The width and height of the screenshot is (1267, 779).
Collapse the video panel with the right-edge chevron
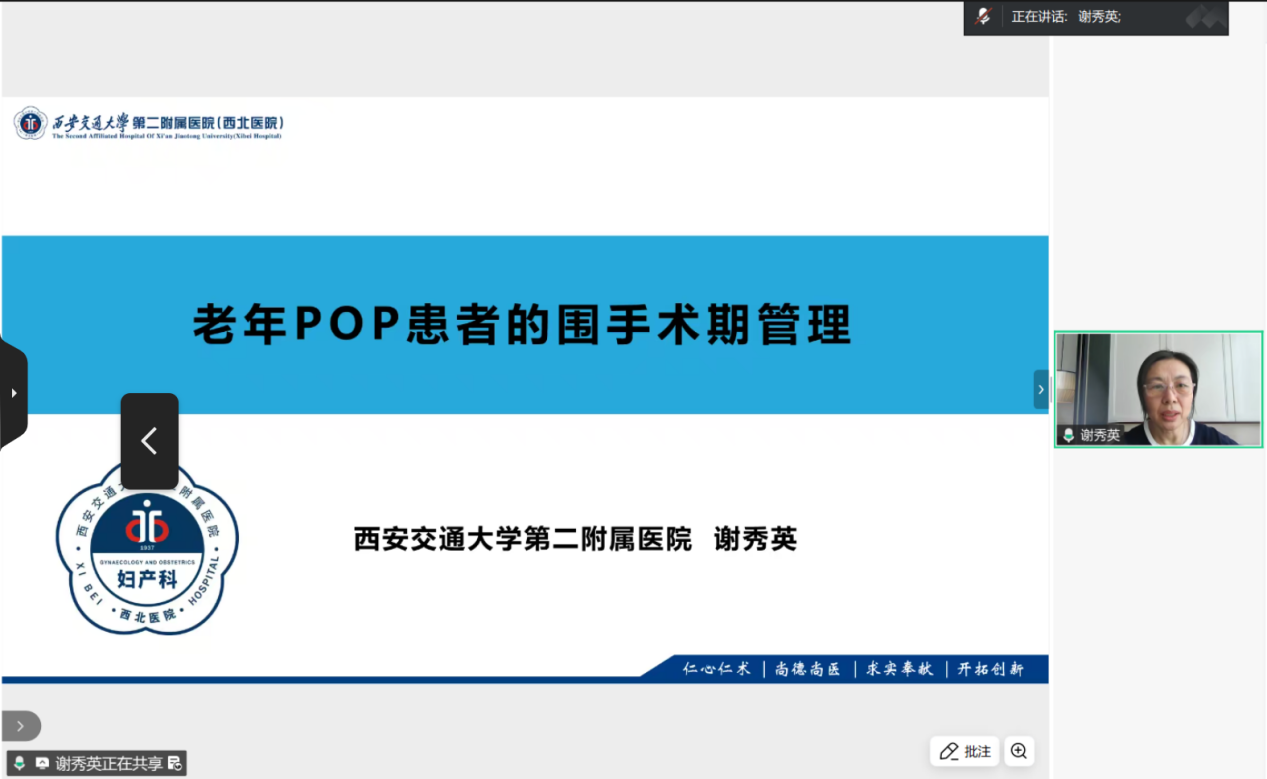pos(1040,389)
